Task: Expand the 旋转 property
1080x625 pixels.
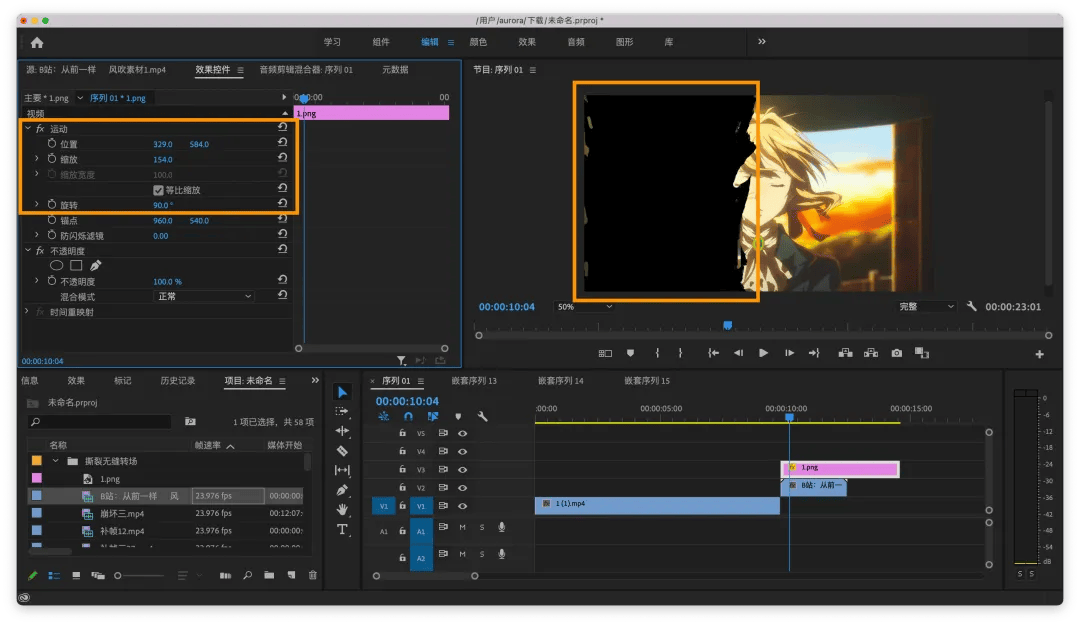Action: coord(37,204)
